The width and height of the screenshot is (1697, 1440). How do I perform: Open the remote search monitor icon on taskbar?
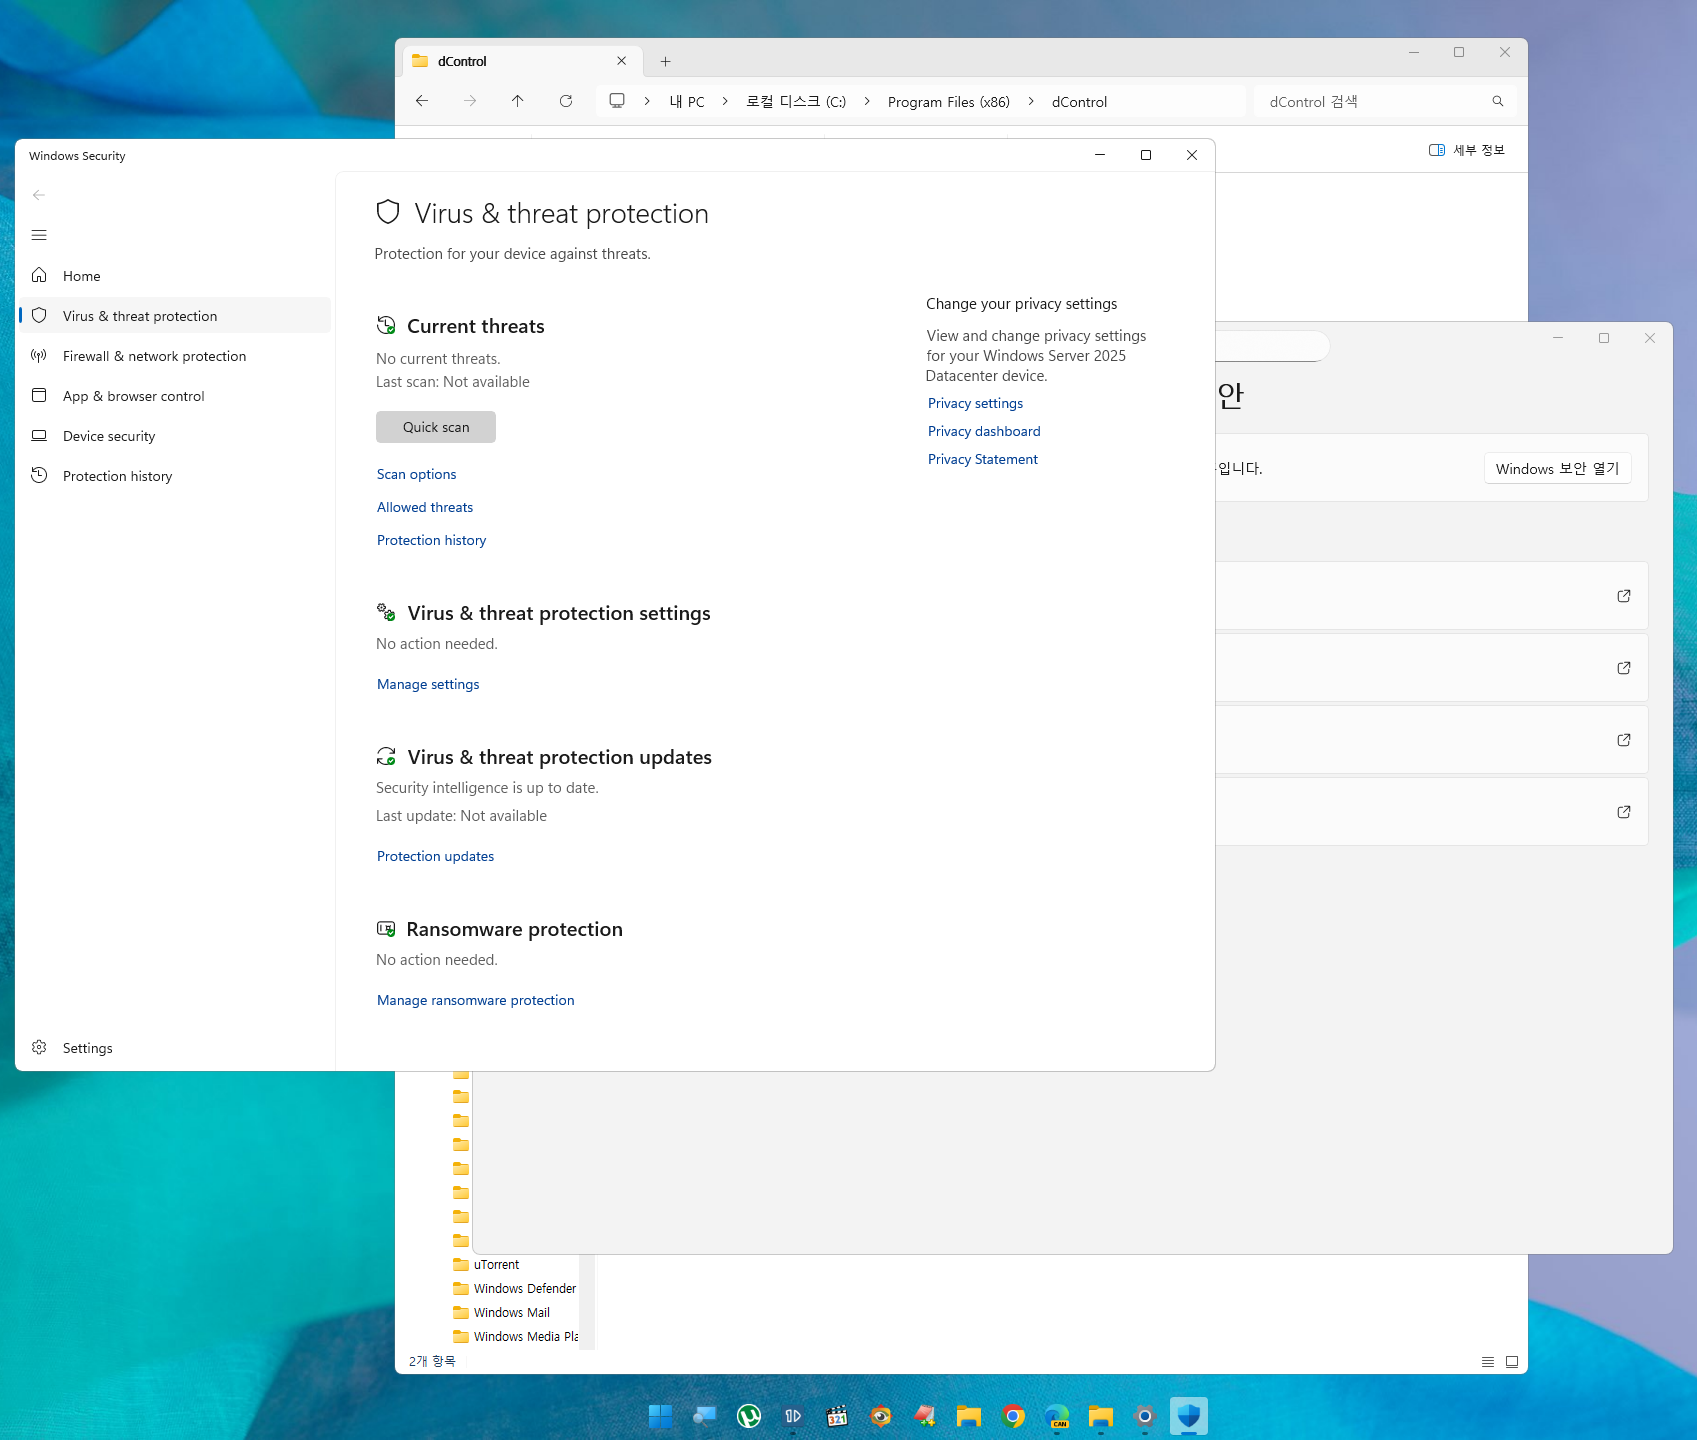click(705, 1416)
